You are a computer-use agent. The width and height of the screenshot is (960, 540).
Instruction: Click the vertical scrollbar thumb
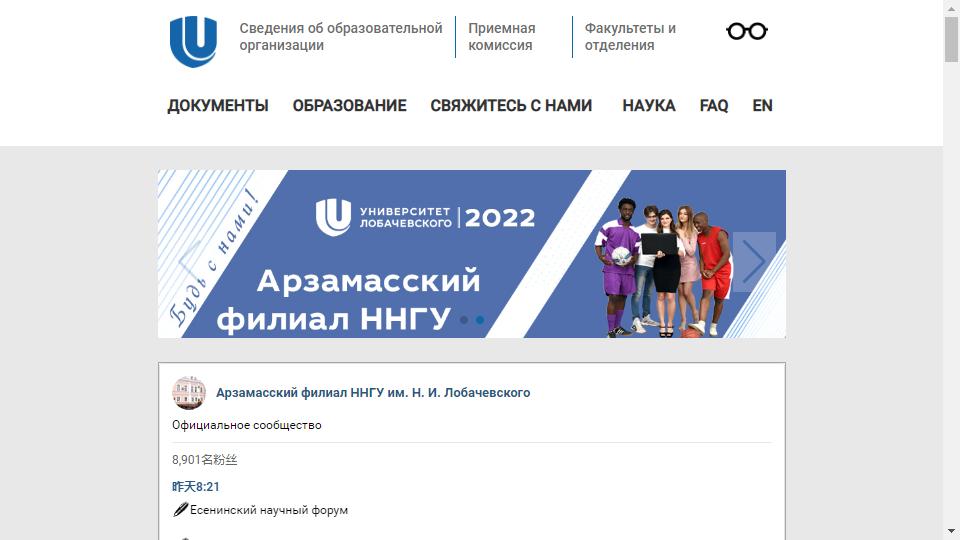951,39
